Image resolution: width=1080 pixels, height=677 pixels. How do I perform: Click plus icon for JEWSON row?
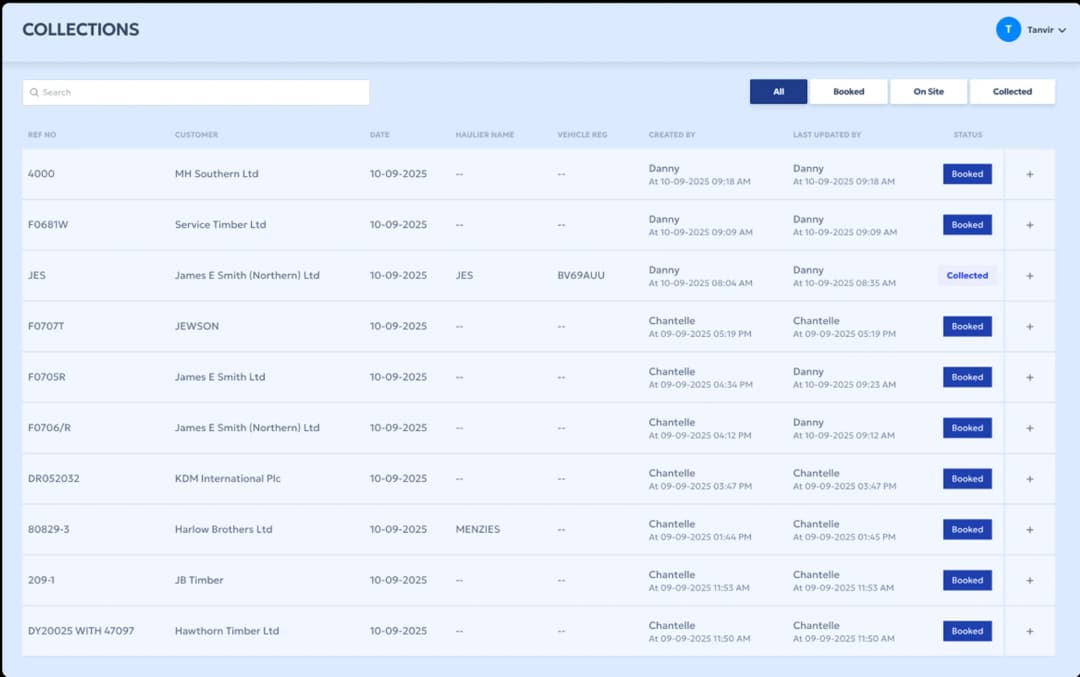1029,327
